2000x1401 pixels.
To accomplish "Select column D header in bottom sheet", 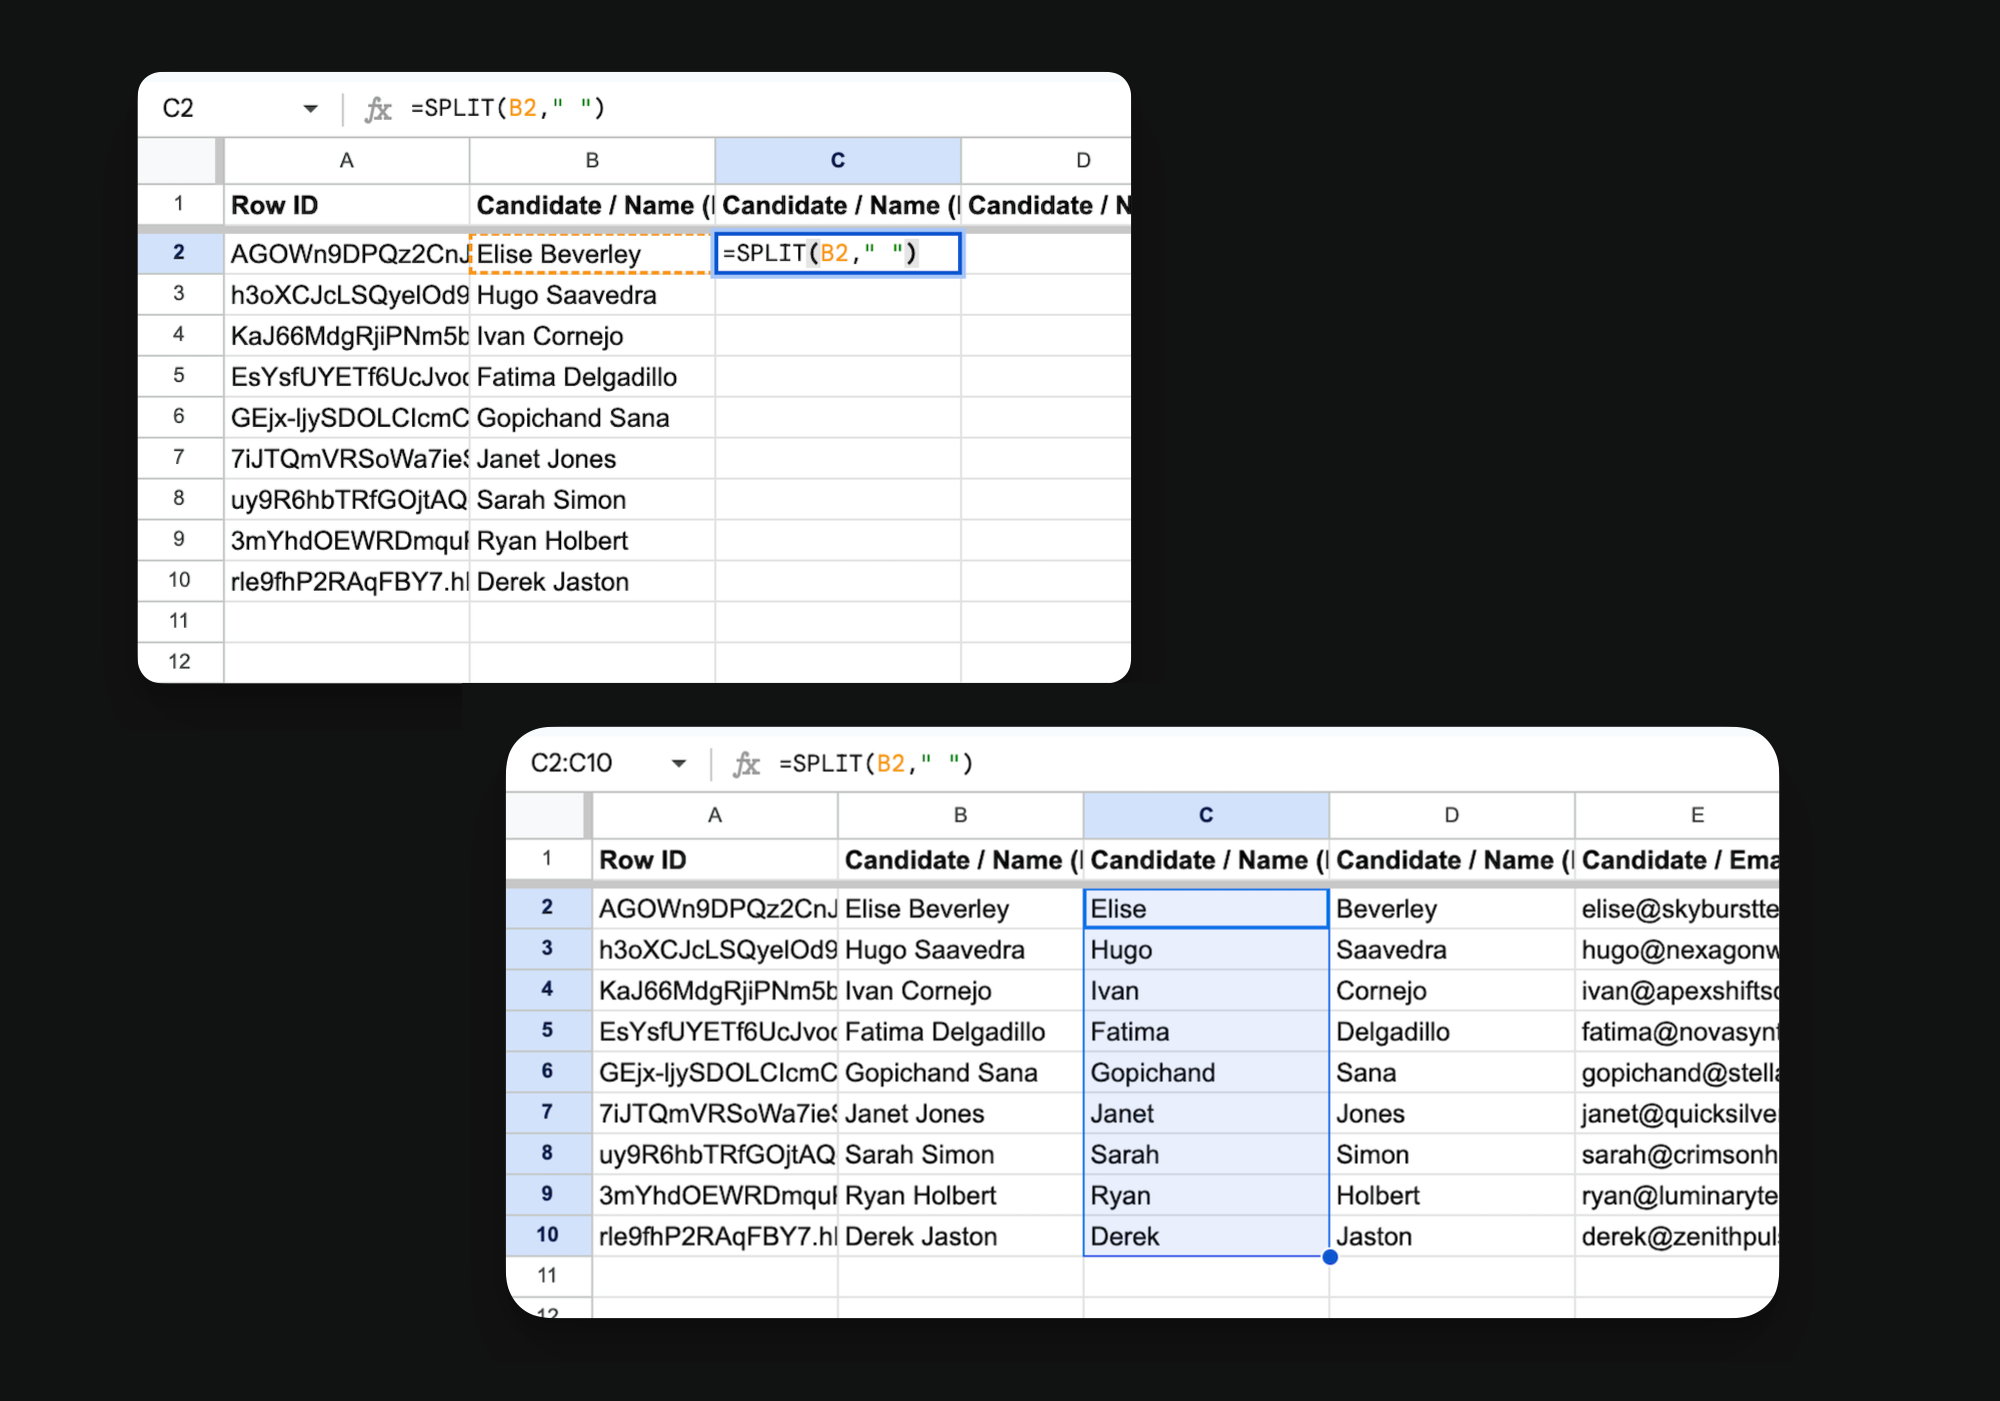I will (x=1452, y=815).
